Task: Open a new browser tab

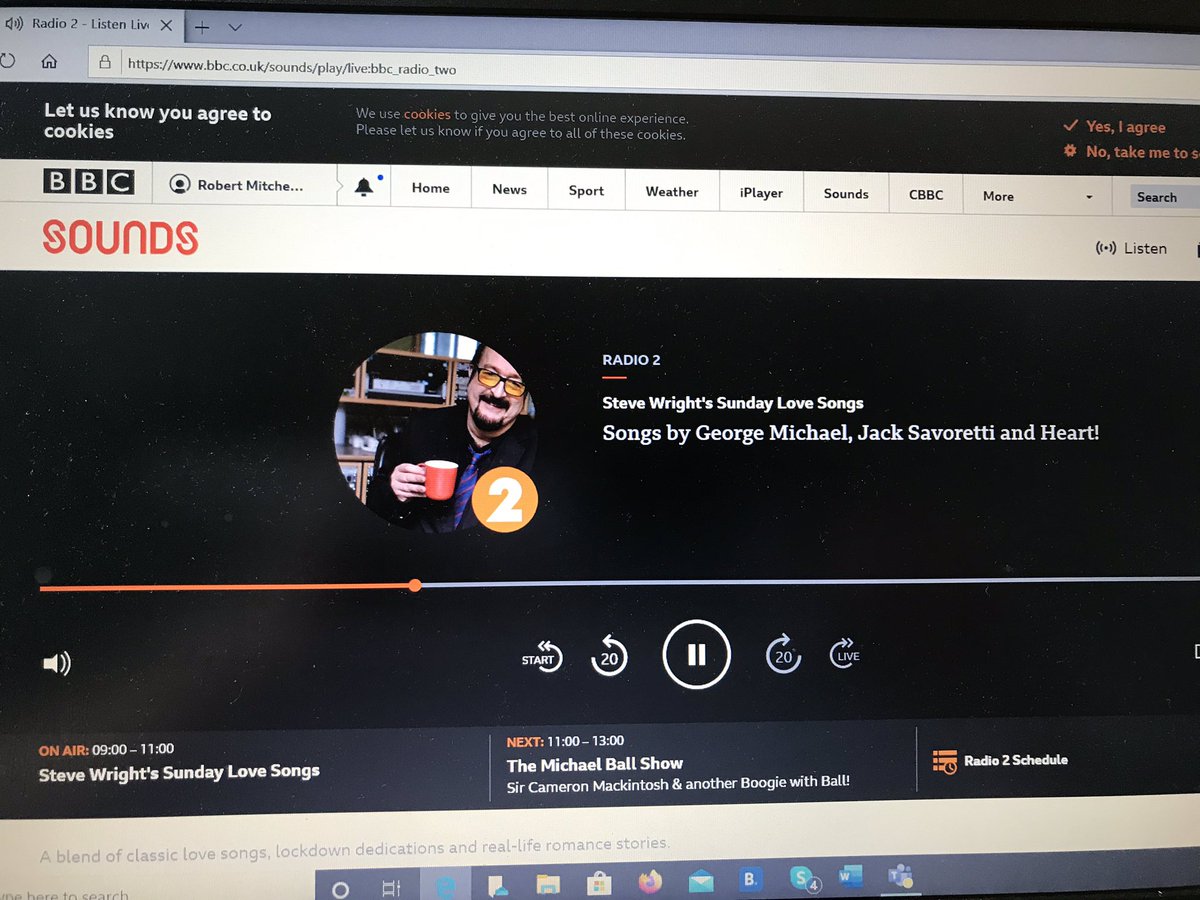Action: 203,27
